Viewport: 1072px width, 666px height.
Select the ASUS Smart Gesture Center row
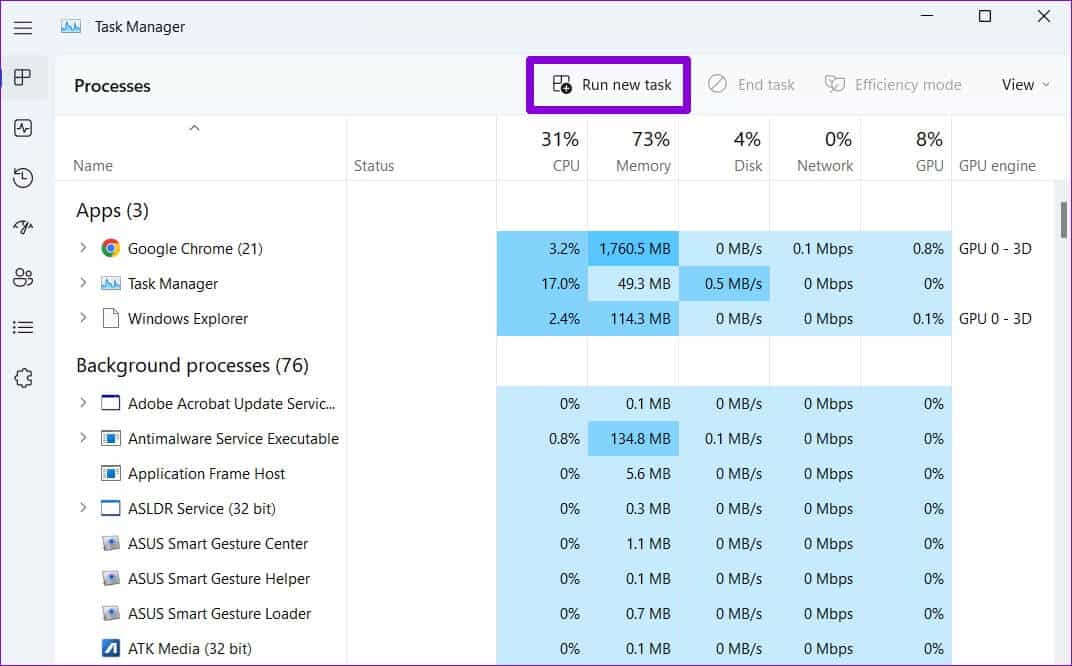tap(554, 544)
